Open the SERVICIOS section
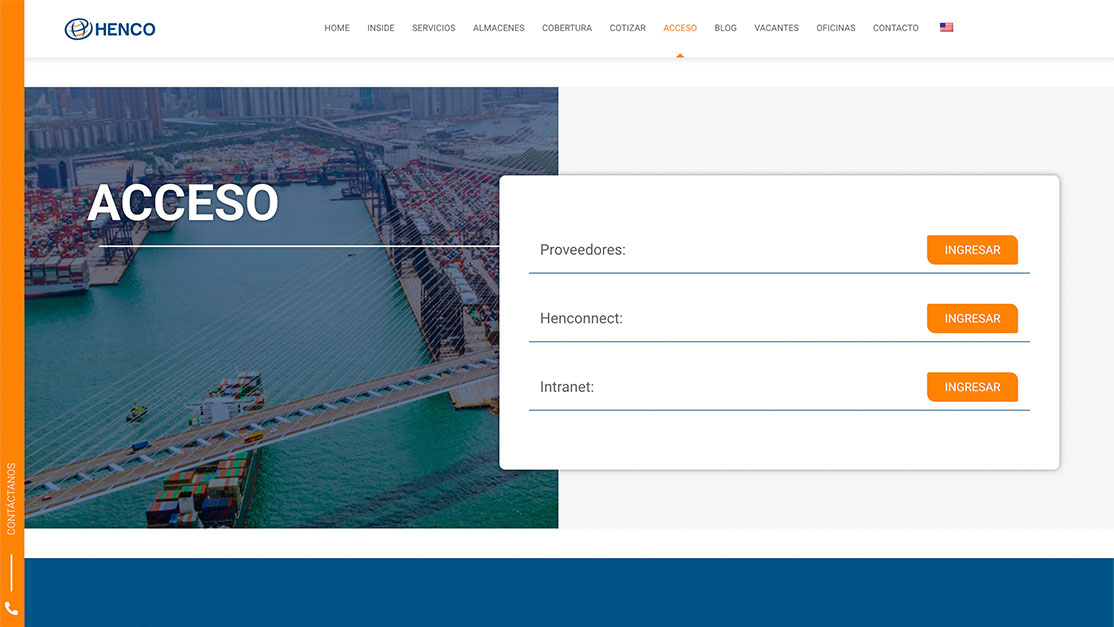Viewport: 1114px width, 627px height. click(433, 27)
